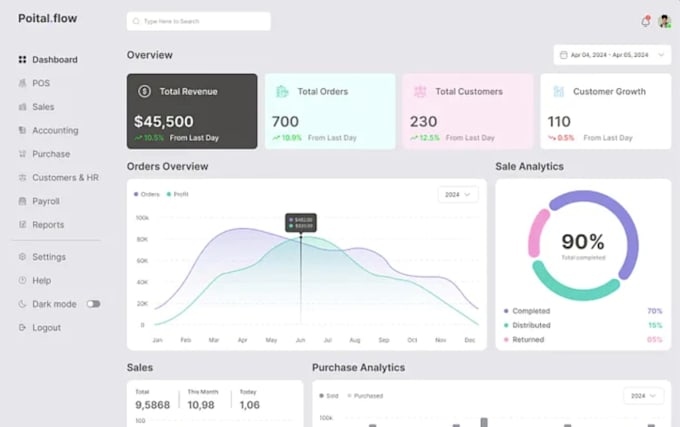Click the Sales icon in sidebar
This screenshot has height=427, width=680.
coord(23,107)
